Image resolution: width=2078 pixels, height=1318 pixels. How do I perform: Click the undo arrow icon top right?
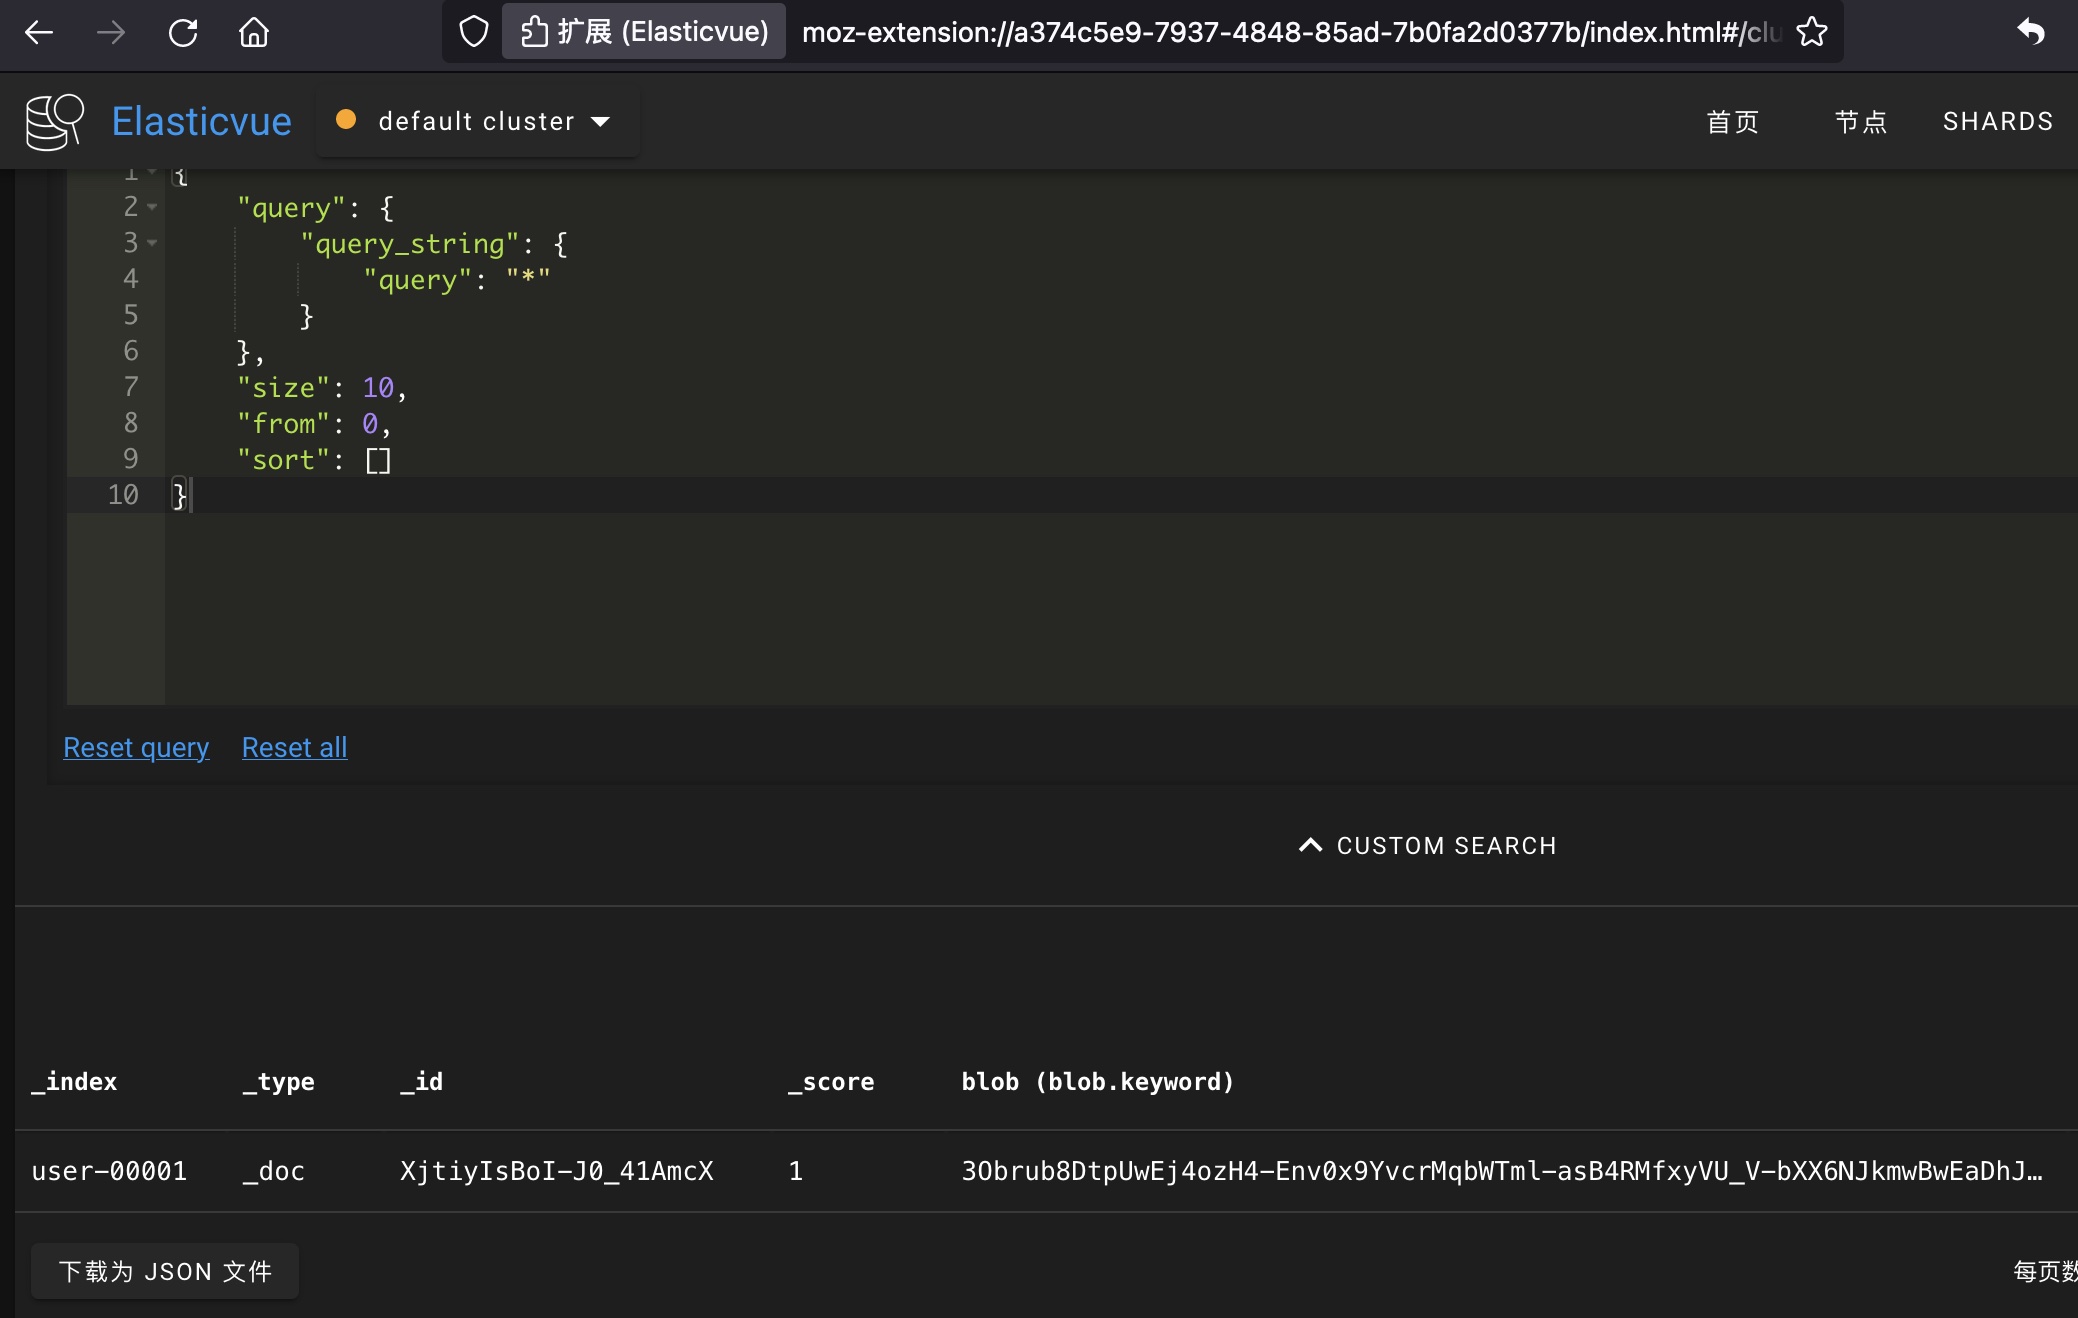2031,32
